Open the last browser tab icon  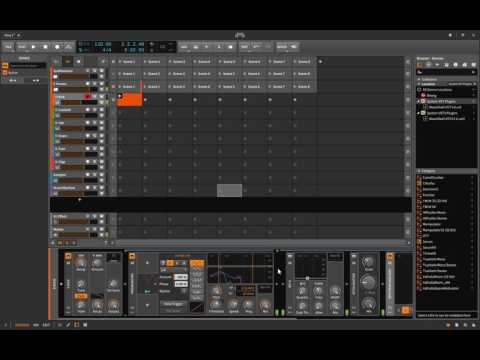coord(473,65)
